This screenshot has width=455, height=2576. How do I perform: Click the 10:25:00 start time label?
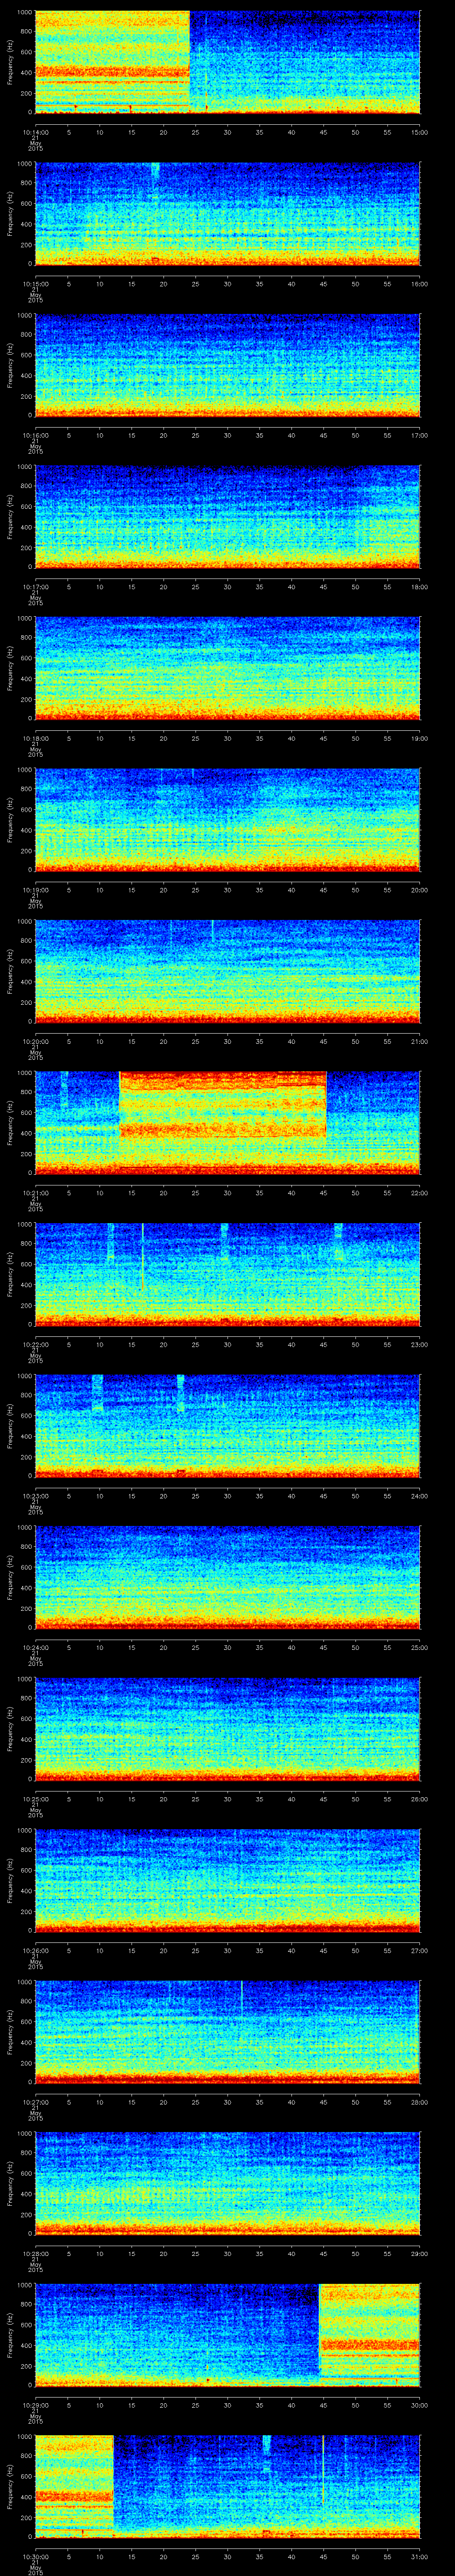click(x=35, y=1799)
